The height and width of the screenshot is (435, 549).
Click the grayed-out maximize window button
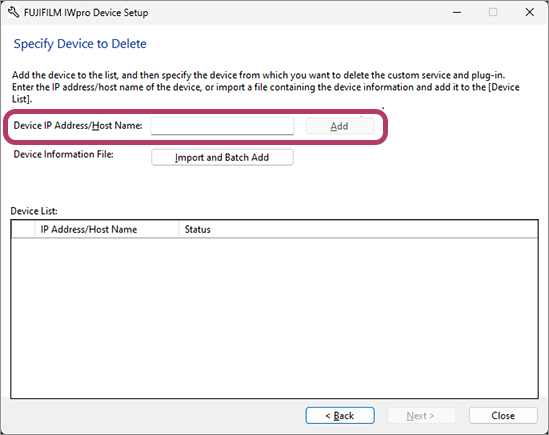point(493,12)
